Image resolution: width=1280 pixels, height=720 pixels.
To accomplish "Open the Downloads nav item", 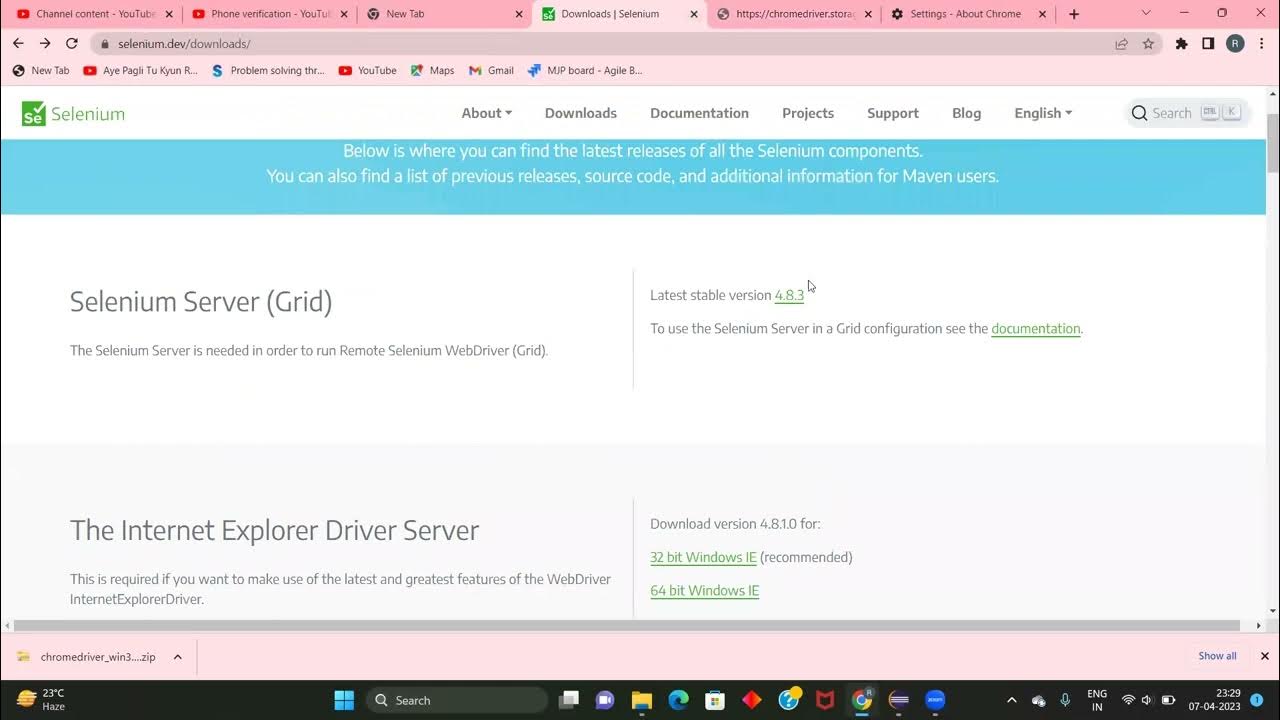I will coord(581,113).
